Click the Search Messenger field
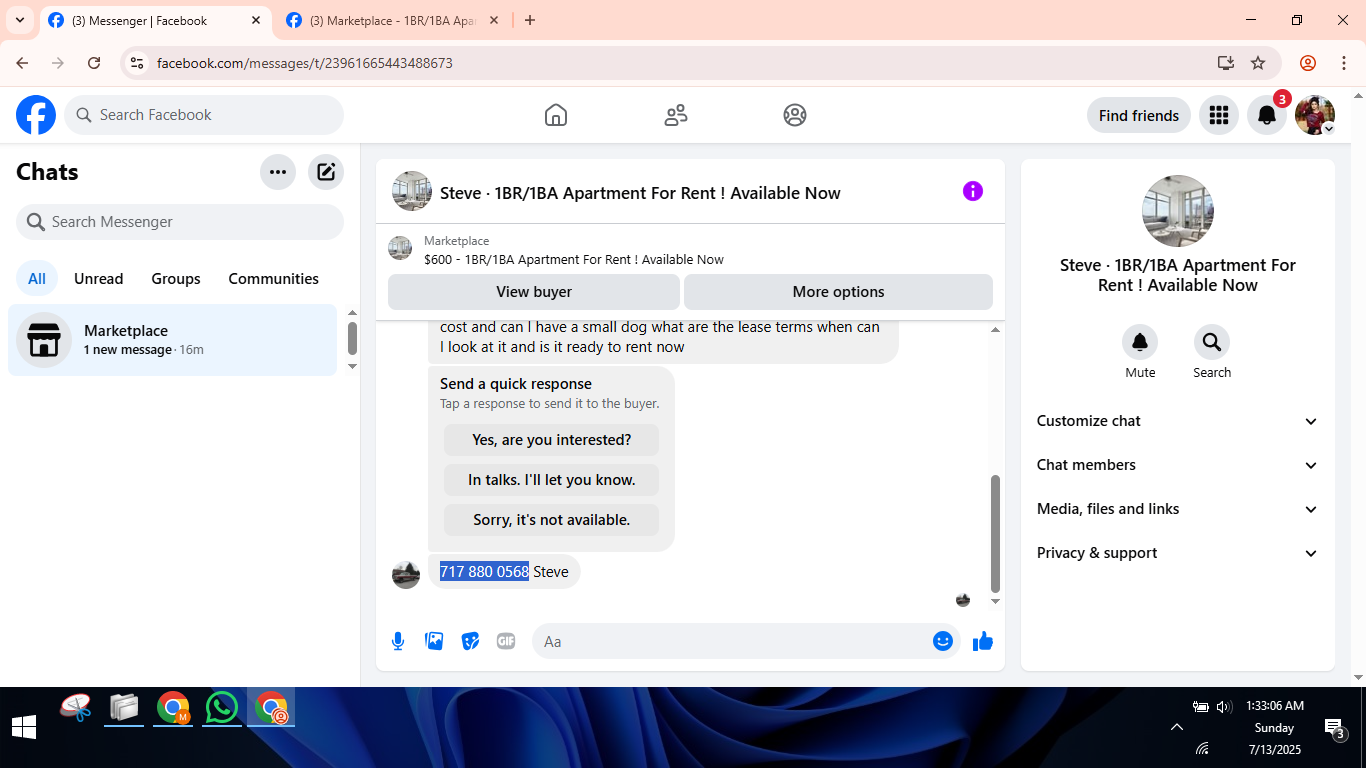 pos(180,222)
